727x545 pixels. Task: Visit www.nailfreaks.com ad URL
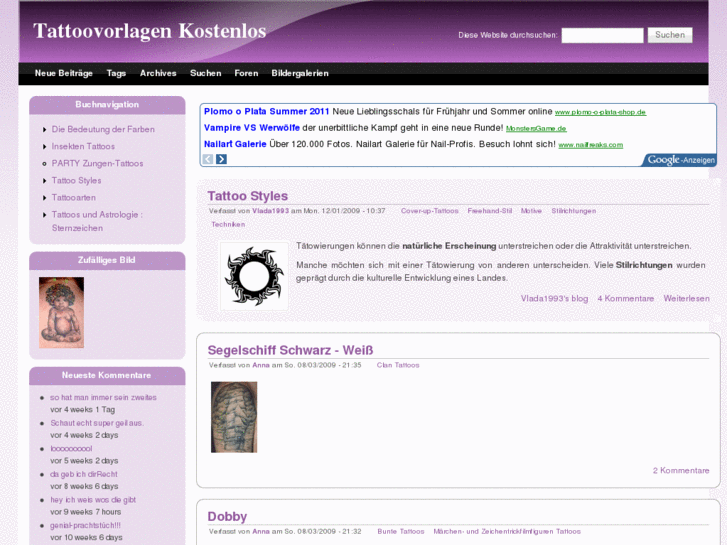[x=591, y=145]
